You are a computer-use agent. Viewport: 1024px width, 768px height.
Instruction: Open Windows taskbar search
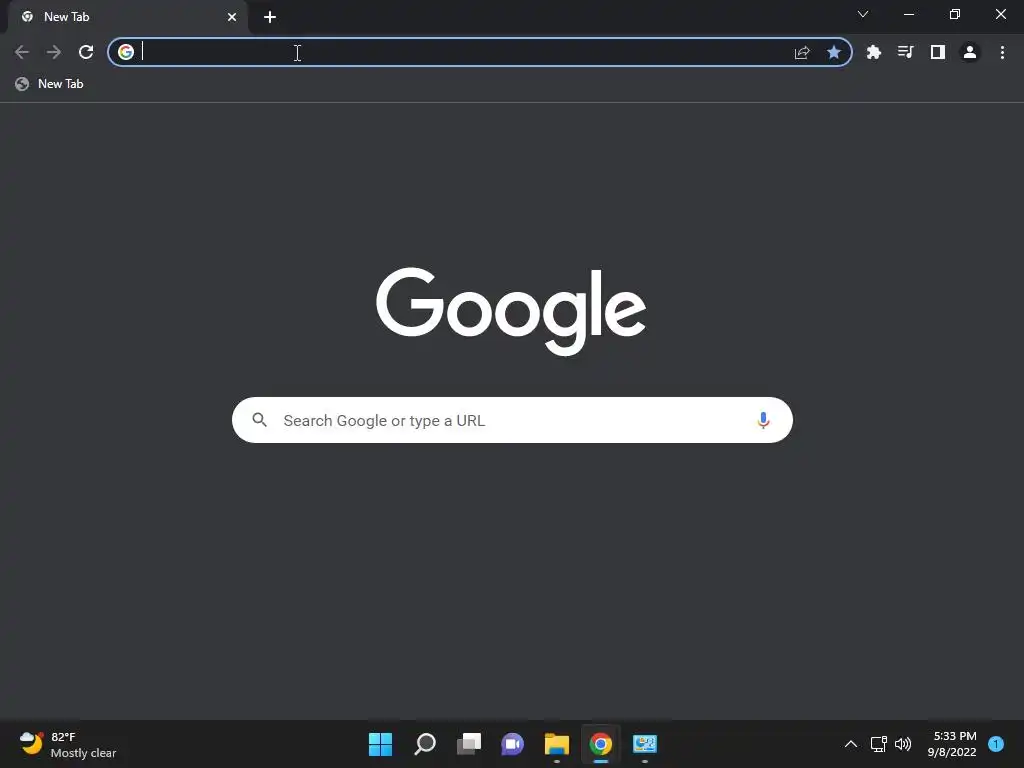pos(425,744)
